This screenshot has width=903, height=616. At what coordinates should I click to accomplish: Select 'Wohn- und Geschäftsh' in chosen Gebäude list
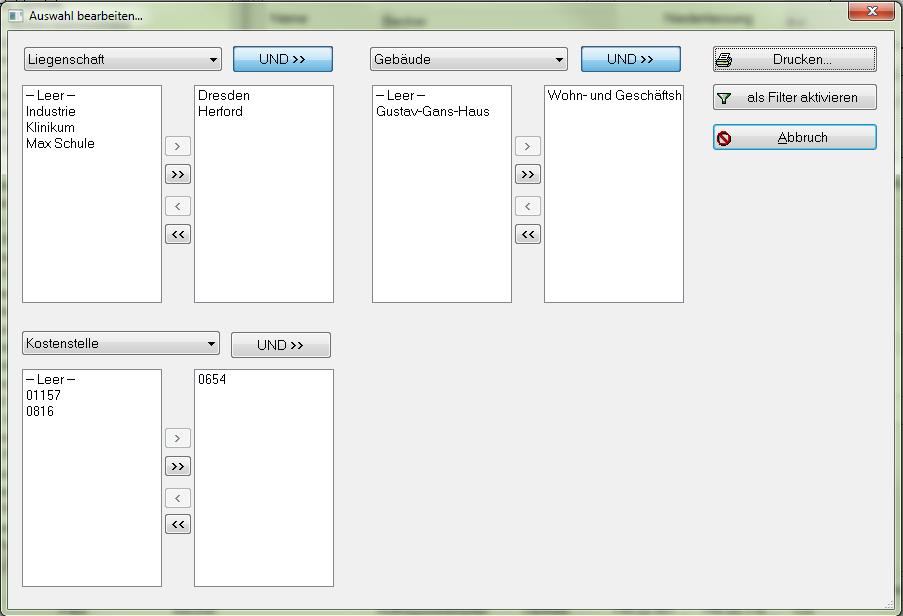[614, 96]
